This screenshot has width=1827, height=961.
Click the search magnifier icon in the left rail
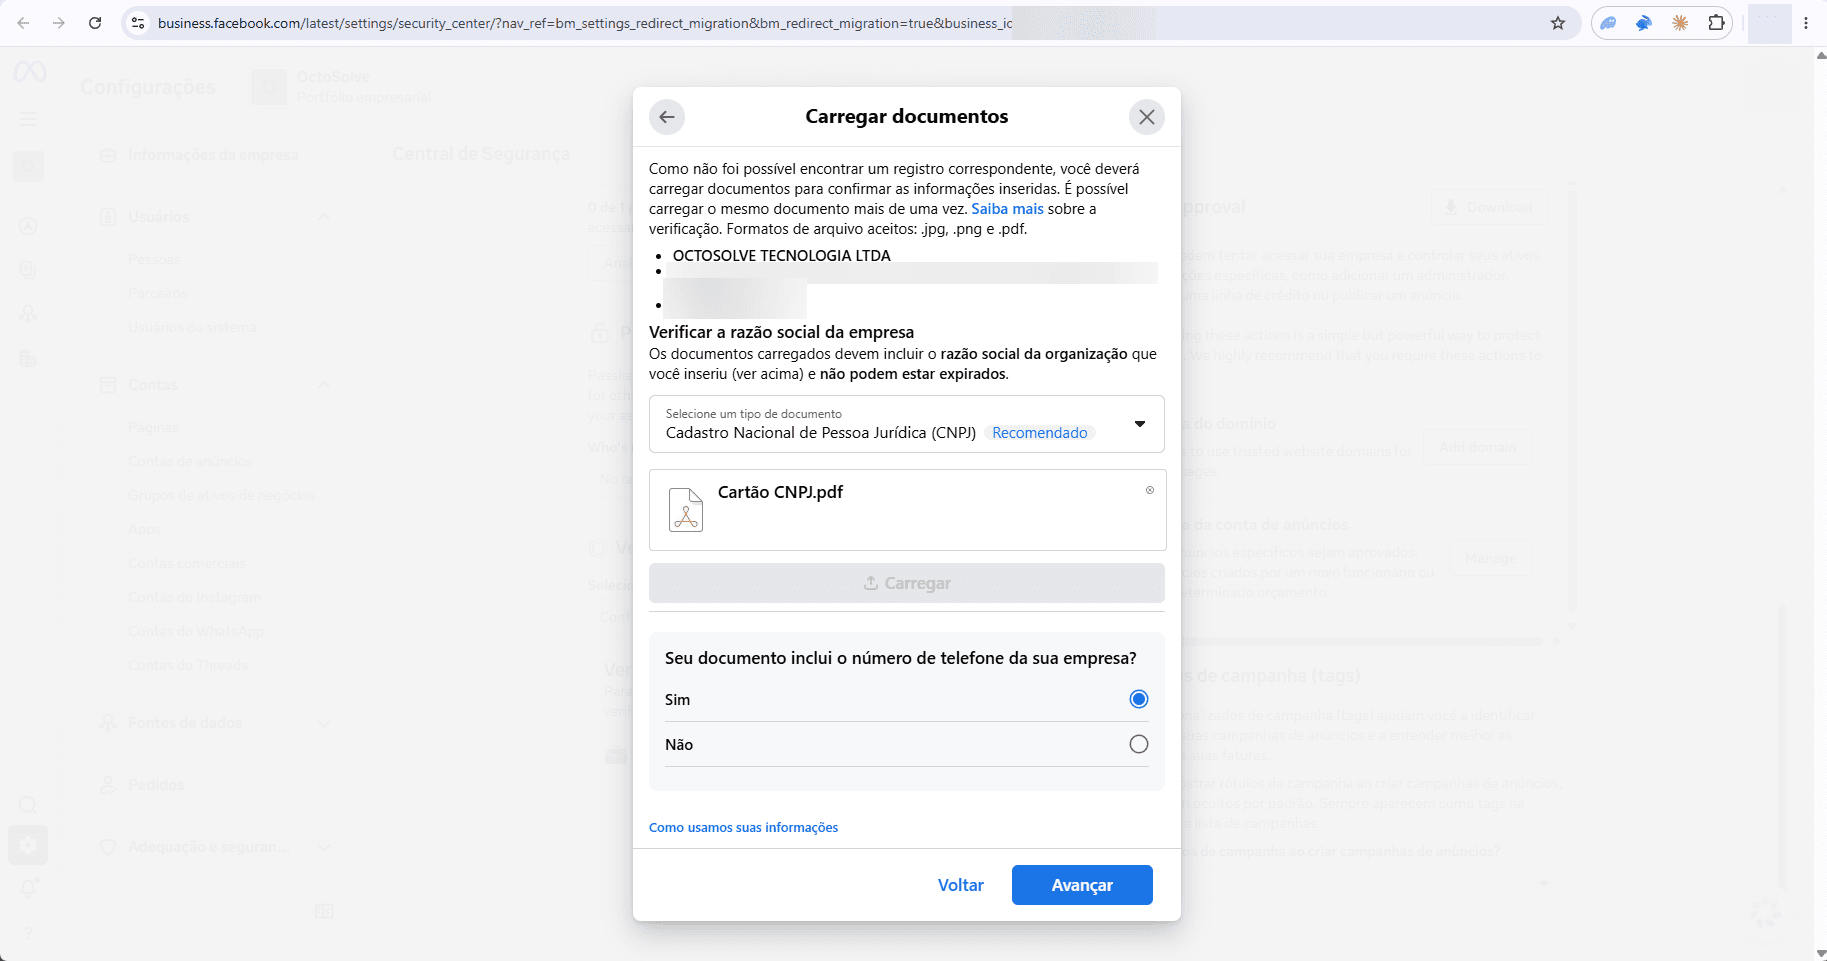[28, 805]
